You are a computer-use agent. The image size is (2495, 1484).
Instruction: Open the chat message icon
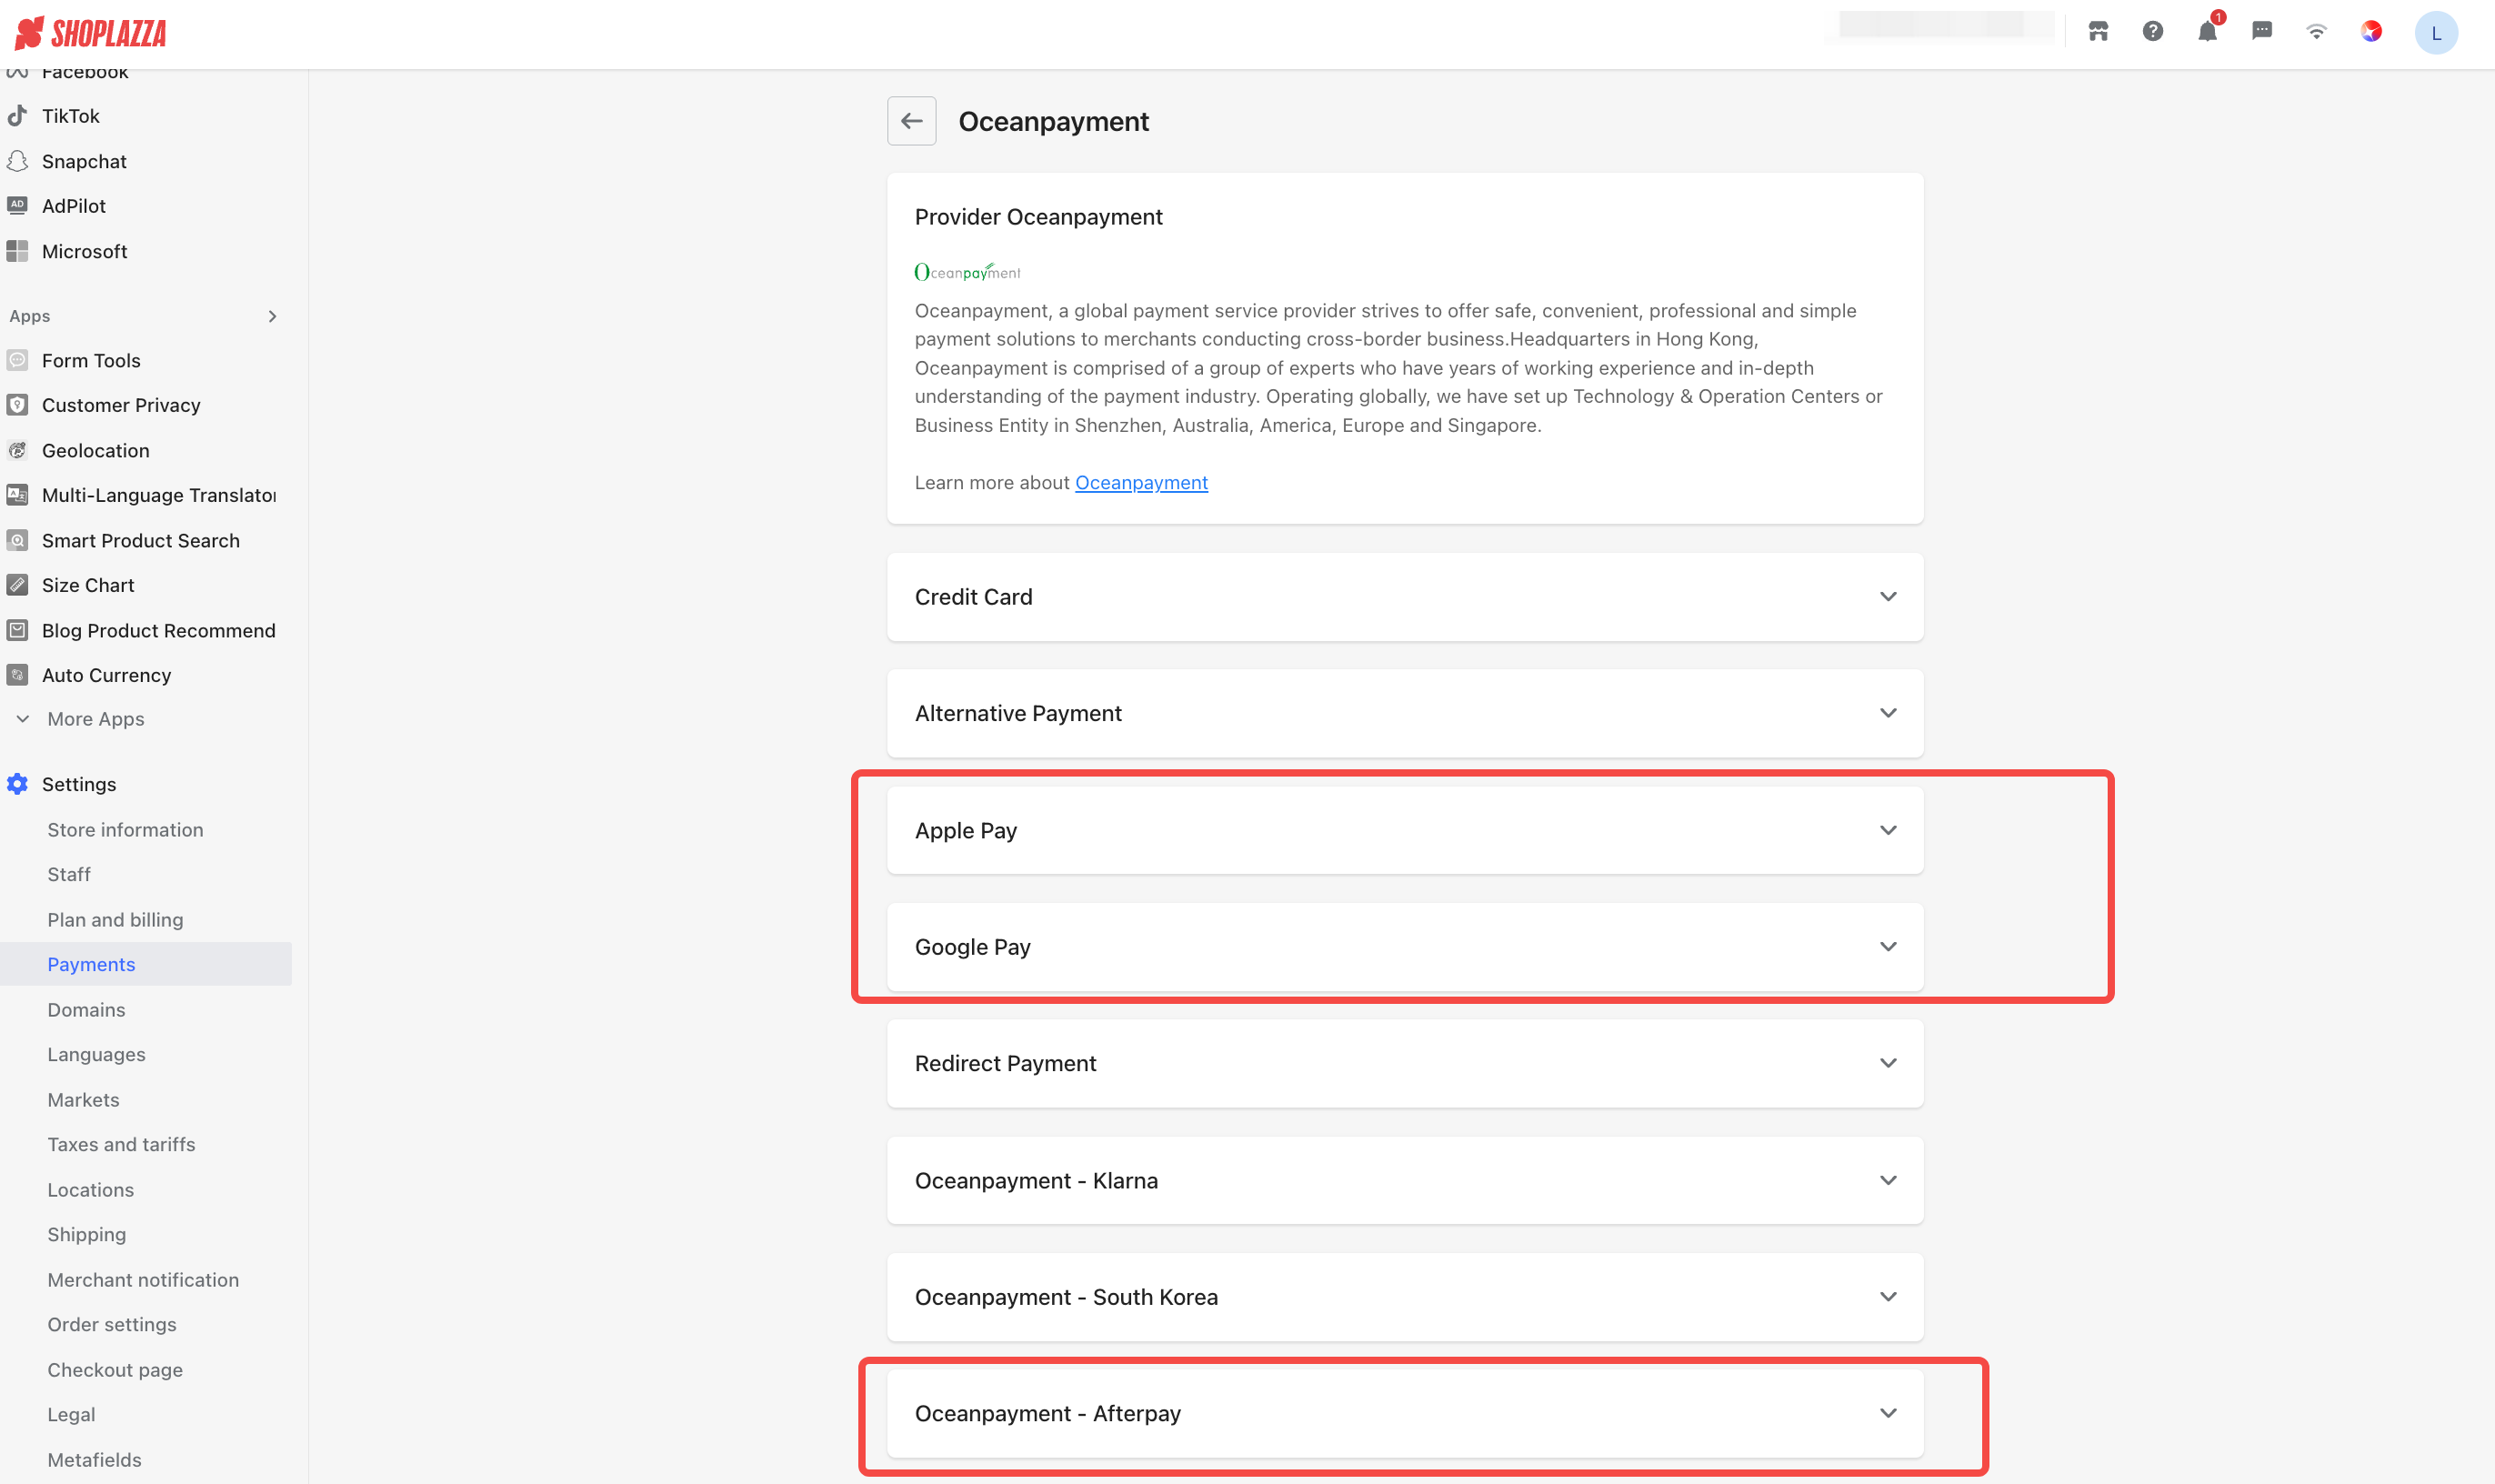(2262, 32)
